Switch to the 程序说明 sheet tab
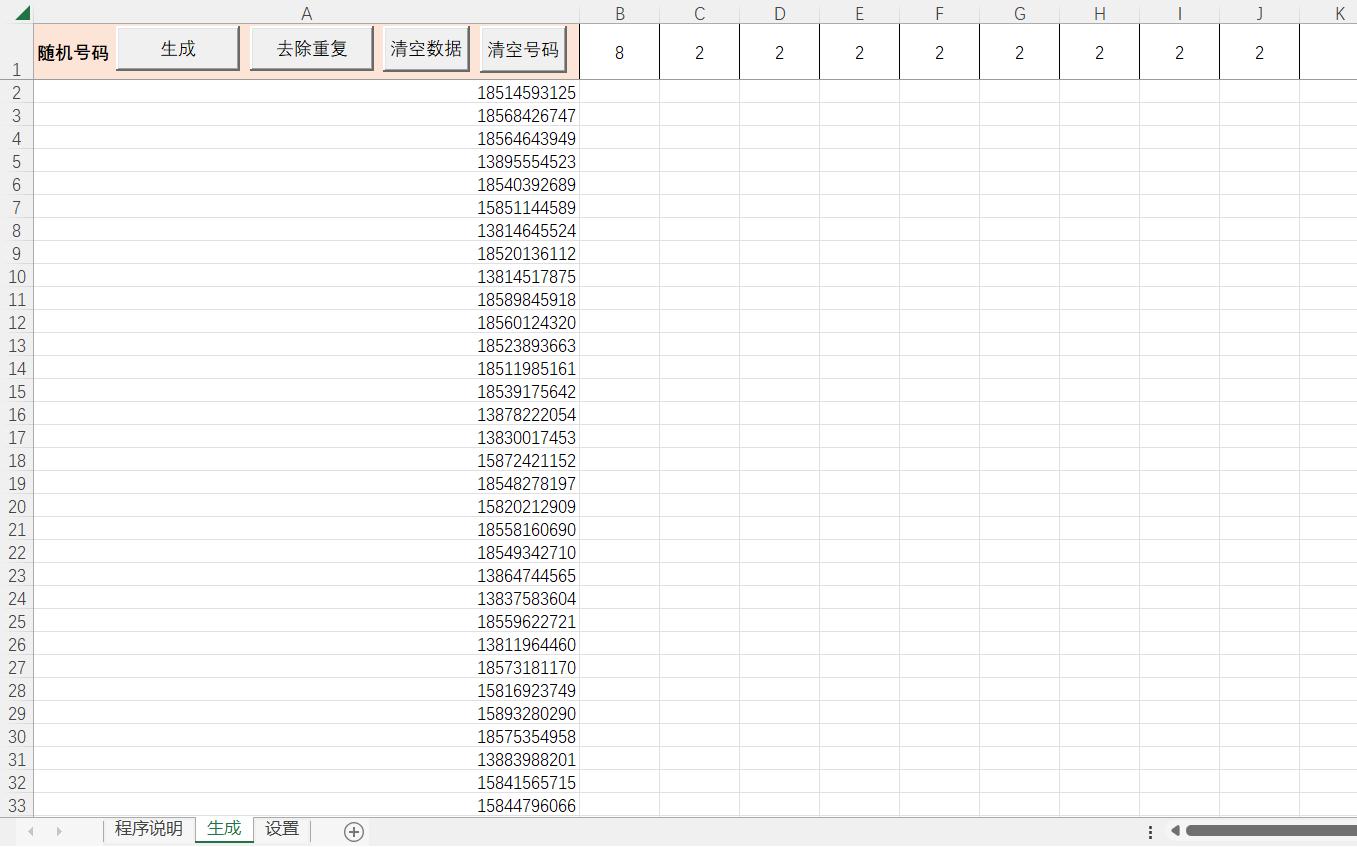 [147, 829]
